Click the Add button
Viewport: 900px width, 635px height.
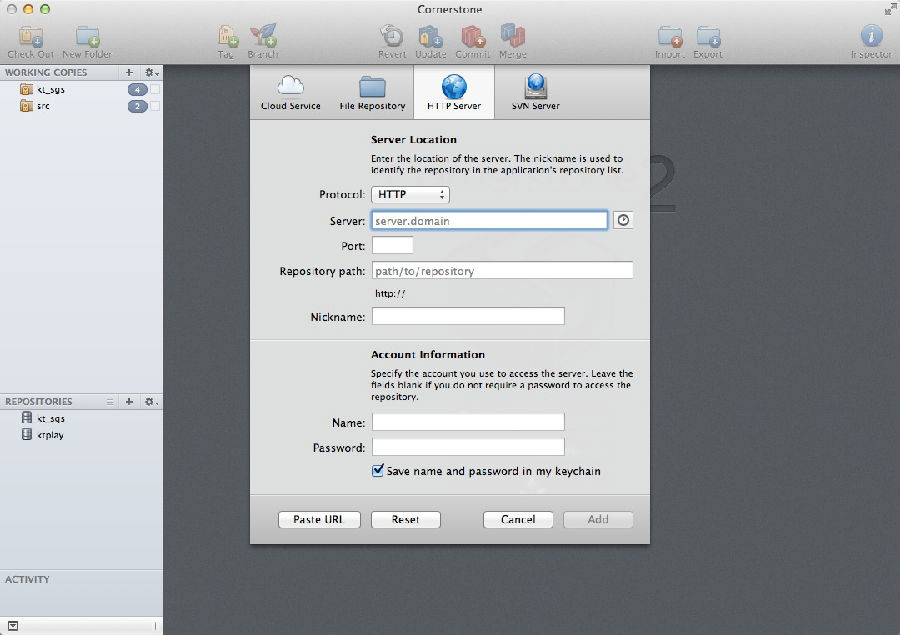598,520
